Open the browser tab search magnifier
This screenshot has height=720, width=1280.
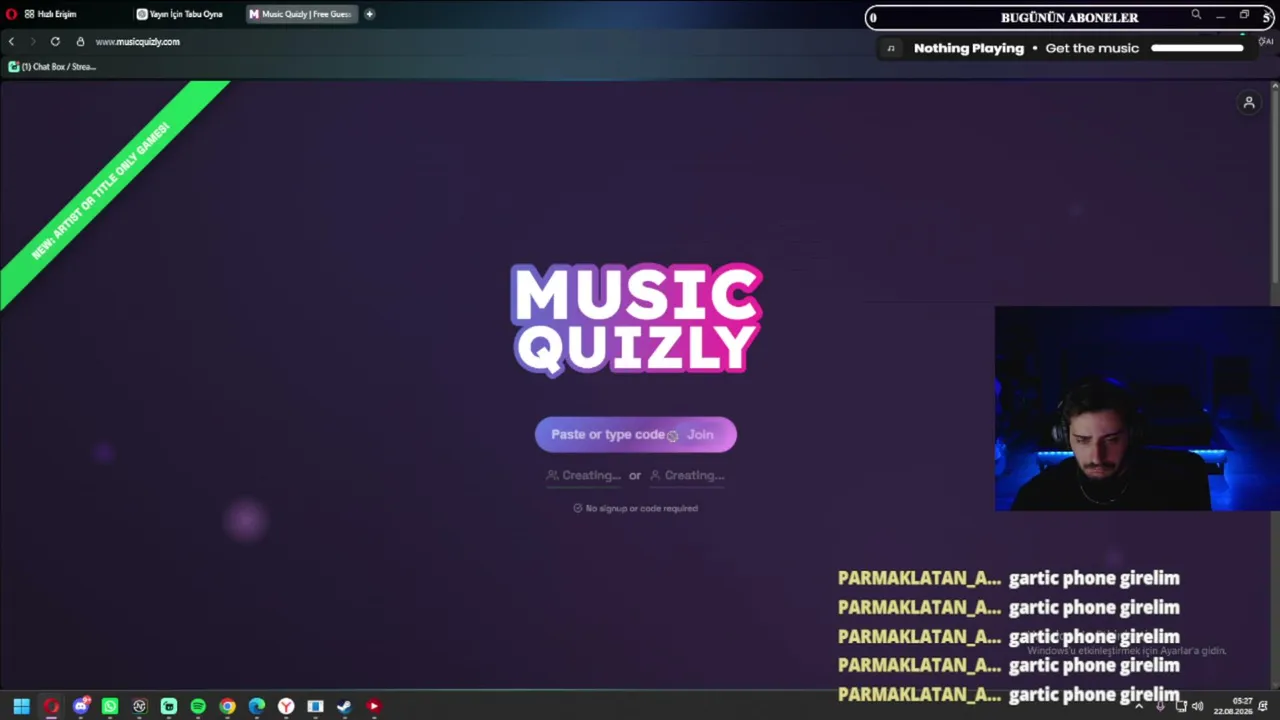[1196, 15]
